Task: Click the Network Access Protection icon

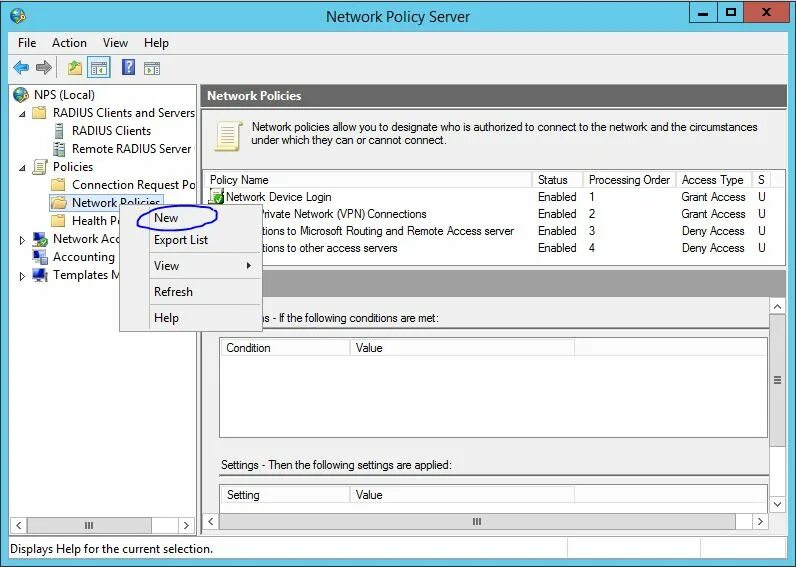Action: (40, 239)
